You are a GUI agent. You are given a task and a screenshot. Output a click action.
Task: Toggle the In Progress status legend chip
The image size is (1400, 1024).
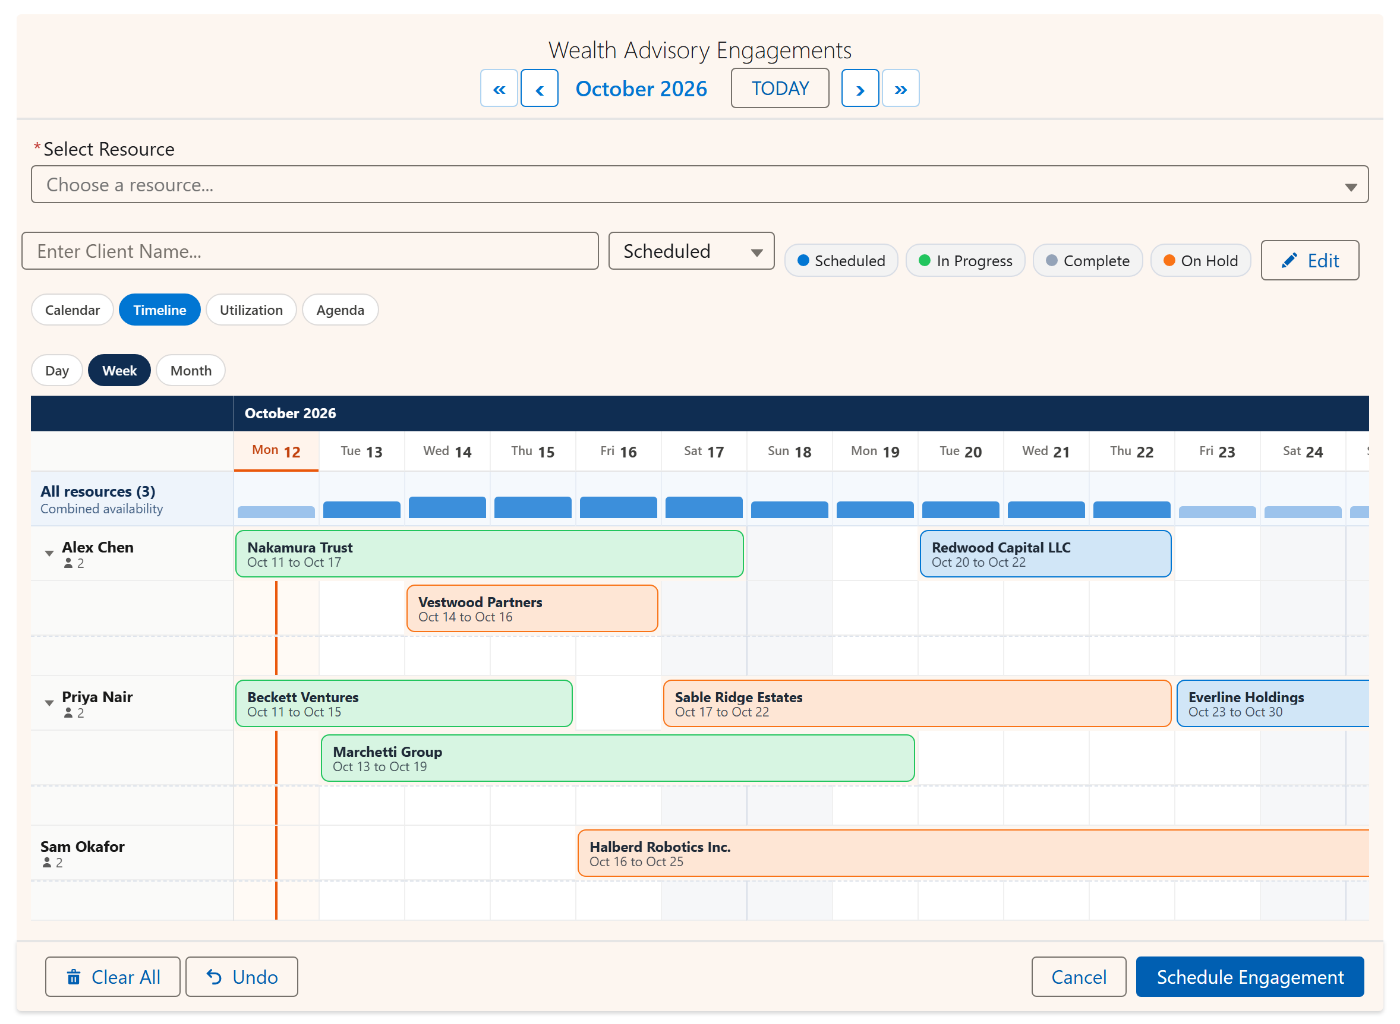click(x=966, y=260)
